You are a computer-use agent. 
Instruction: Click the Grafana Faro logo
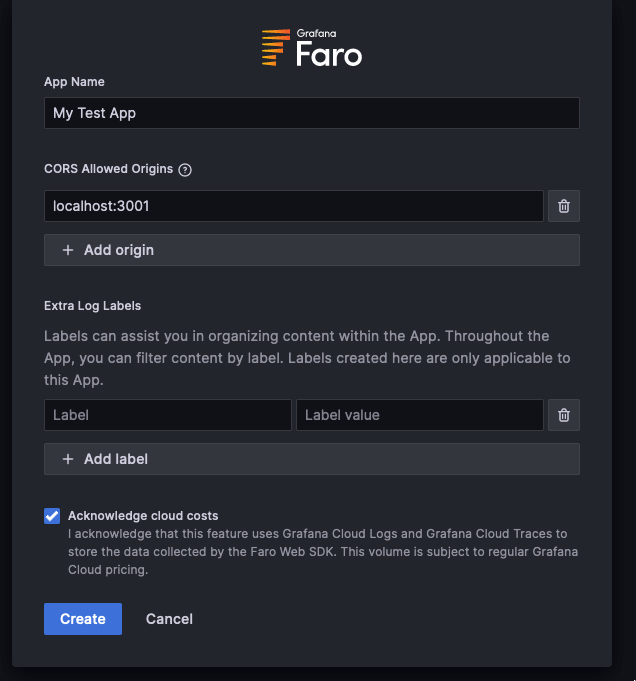point(311,47)
